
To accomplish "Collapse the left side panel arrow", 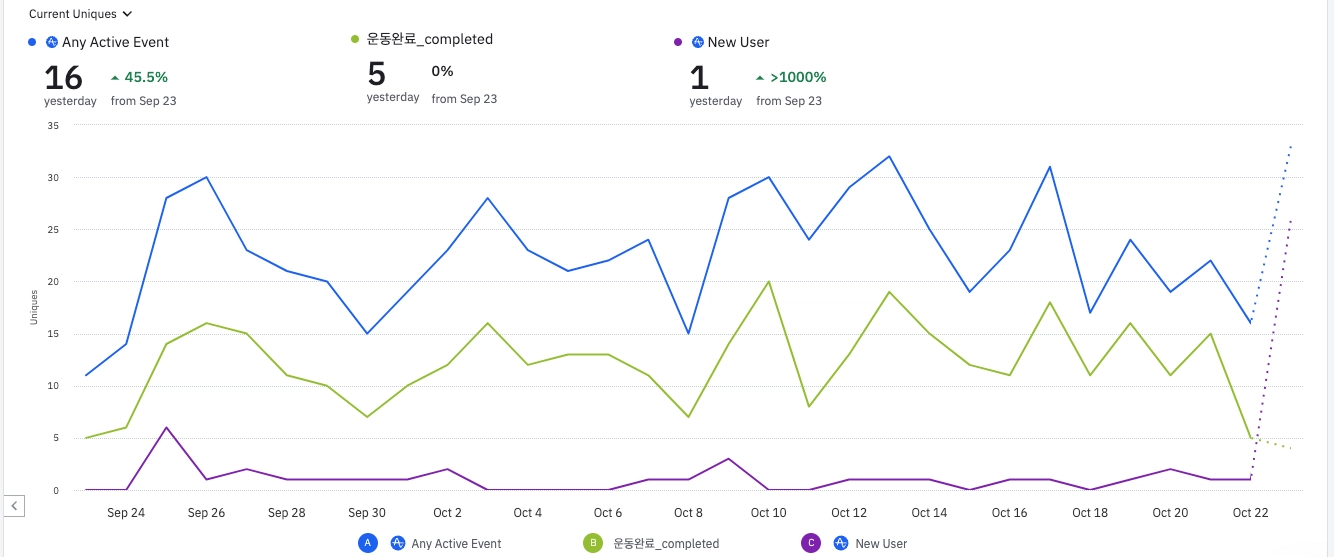I will [14, 507].
